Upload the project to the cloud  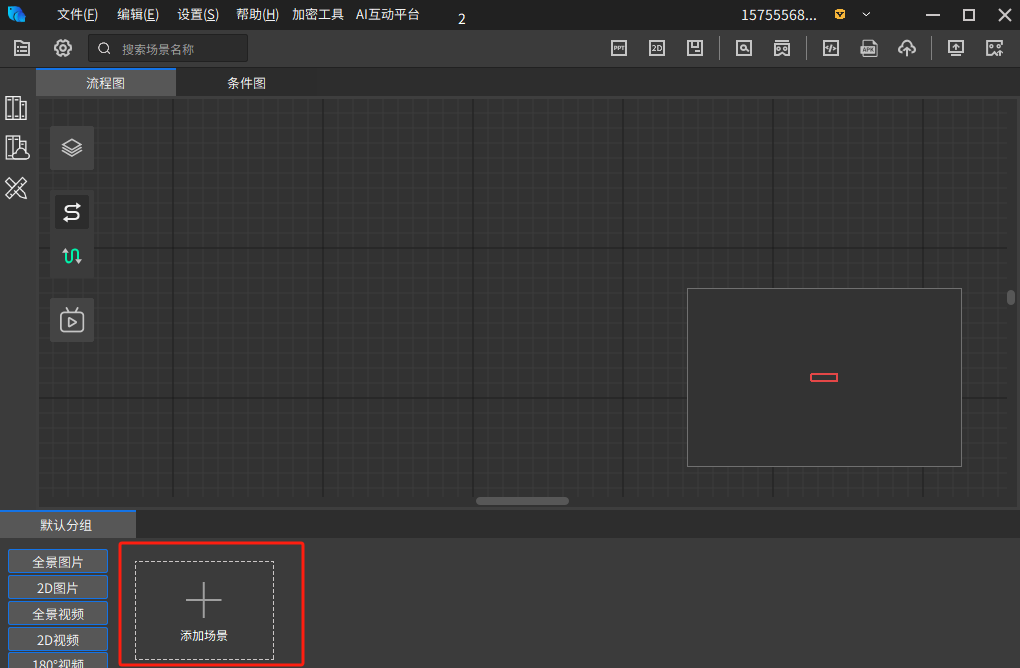tap(906, 47)
